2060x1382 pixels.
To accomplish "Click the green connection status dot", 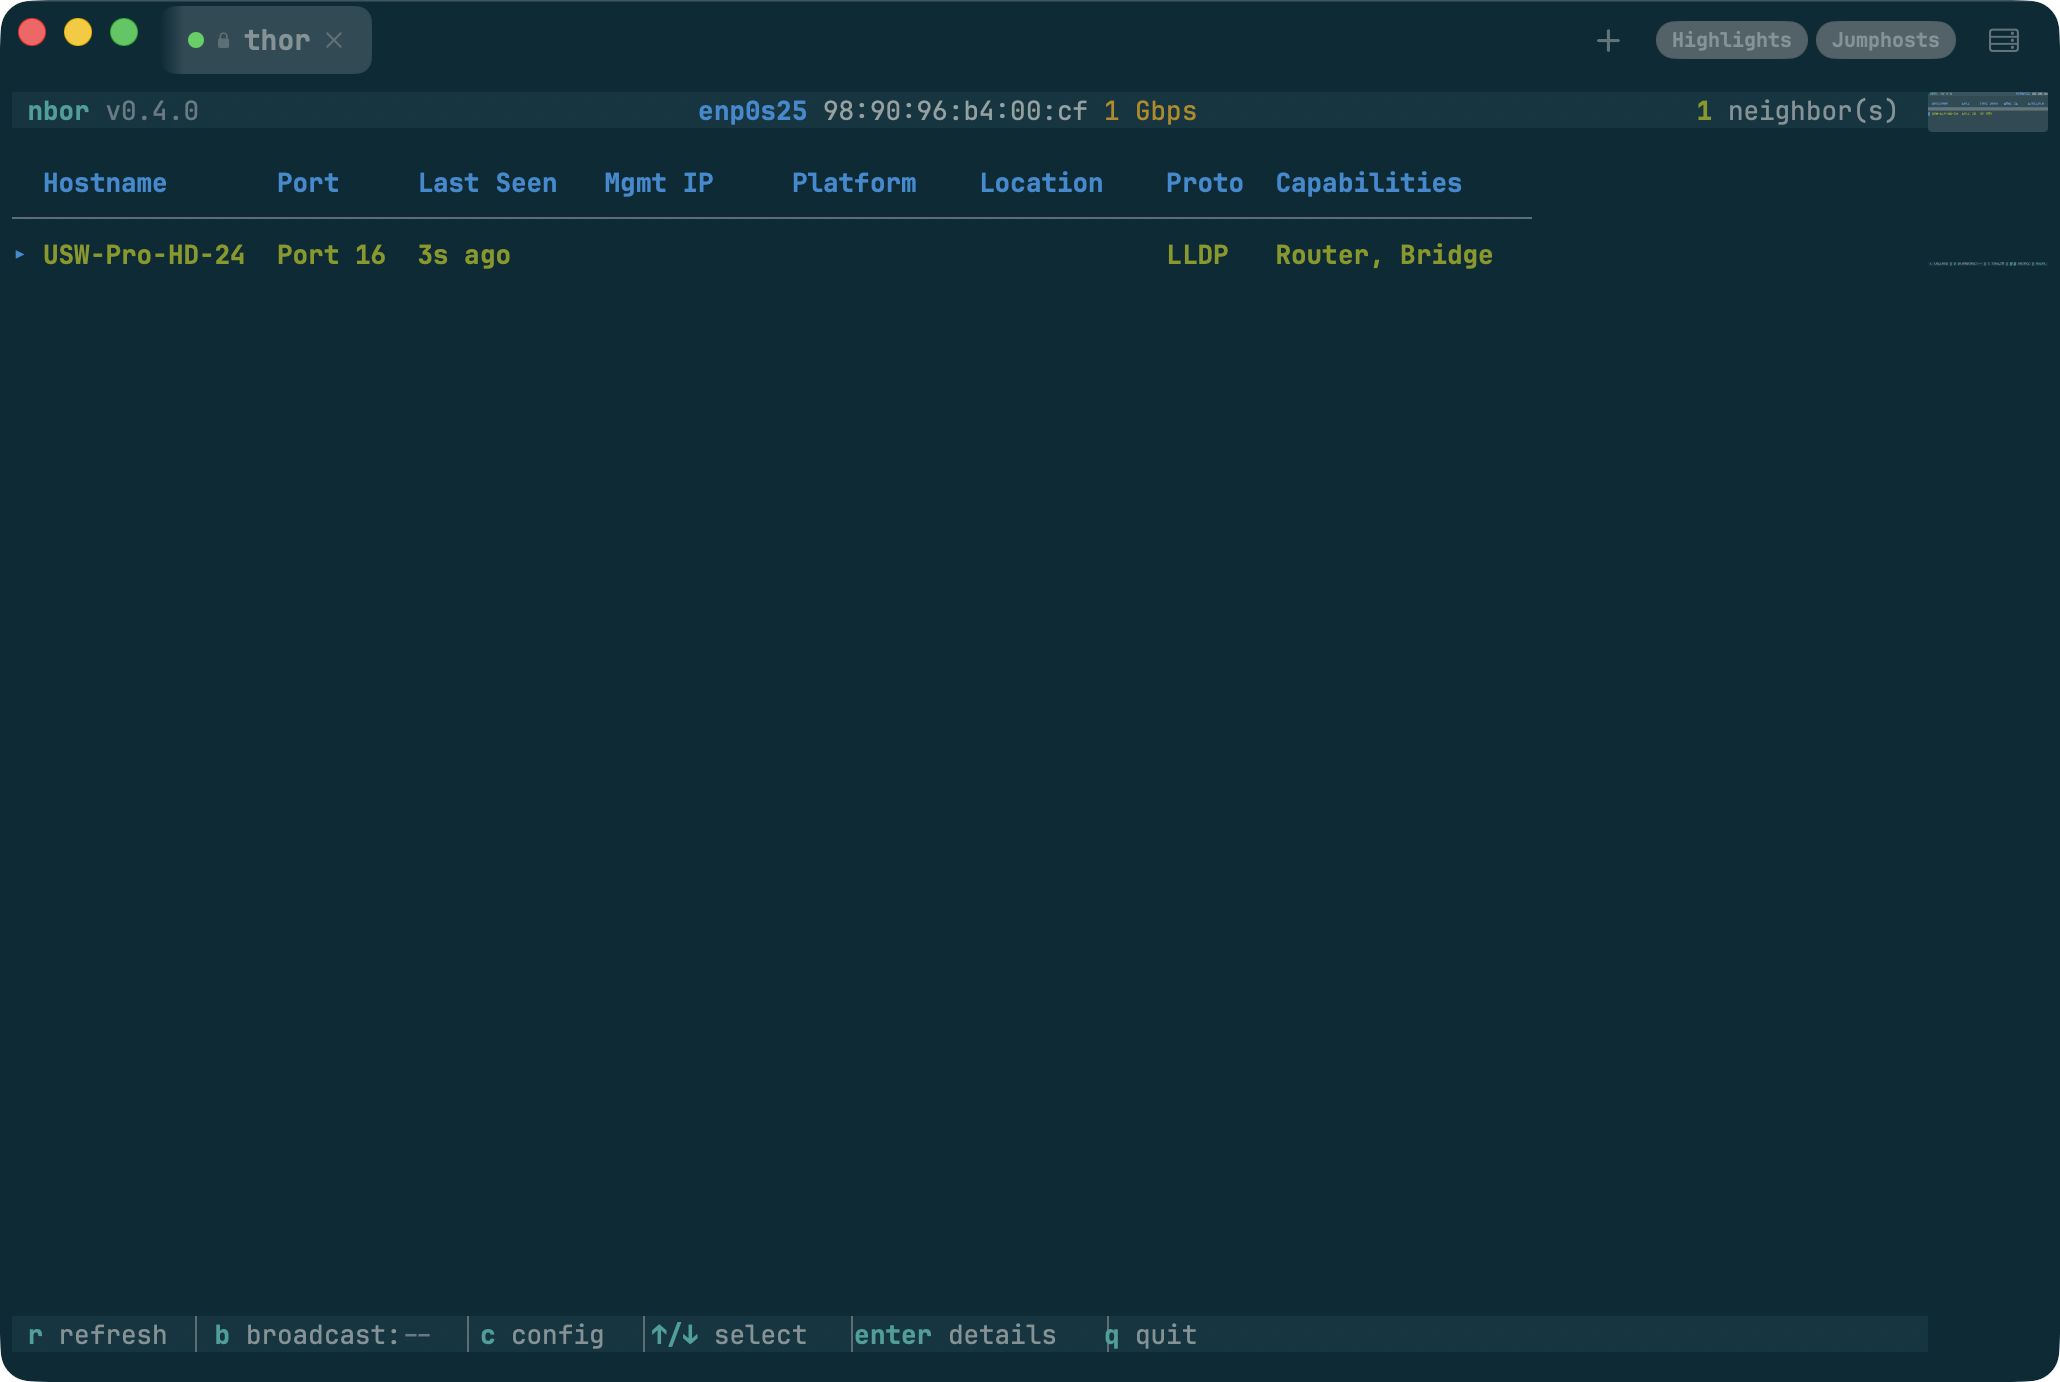I will click(x=196, y=40).
